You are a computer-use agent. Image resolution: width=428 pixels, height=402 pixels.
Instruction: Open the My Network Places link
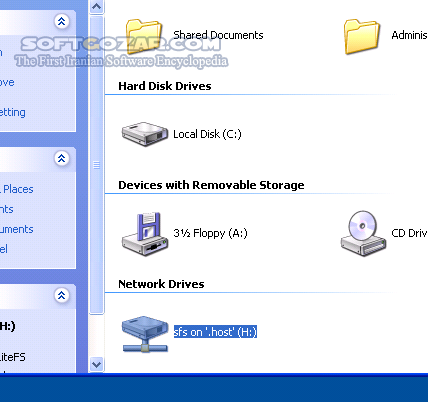tap(17, 189)
